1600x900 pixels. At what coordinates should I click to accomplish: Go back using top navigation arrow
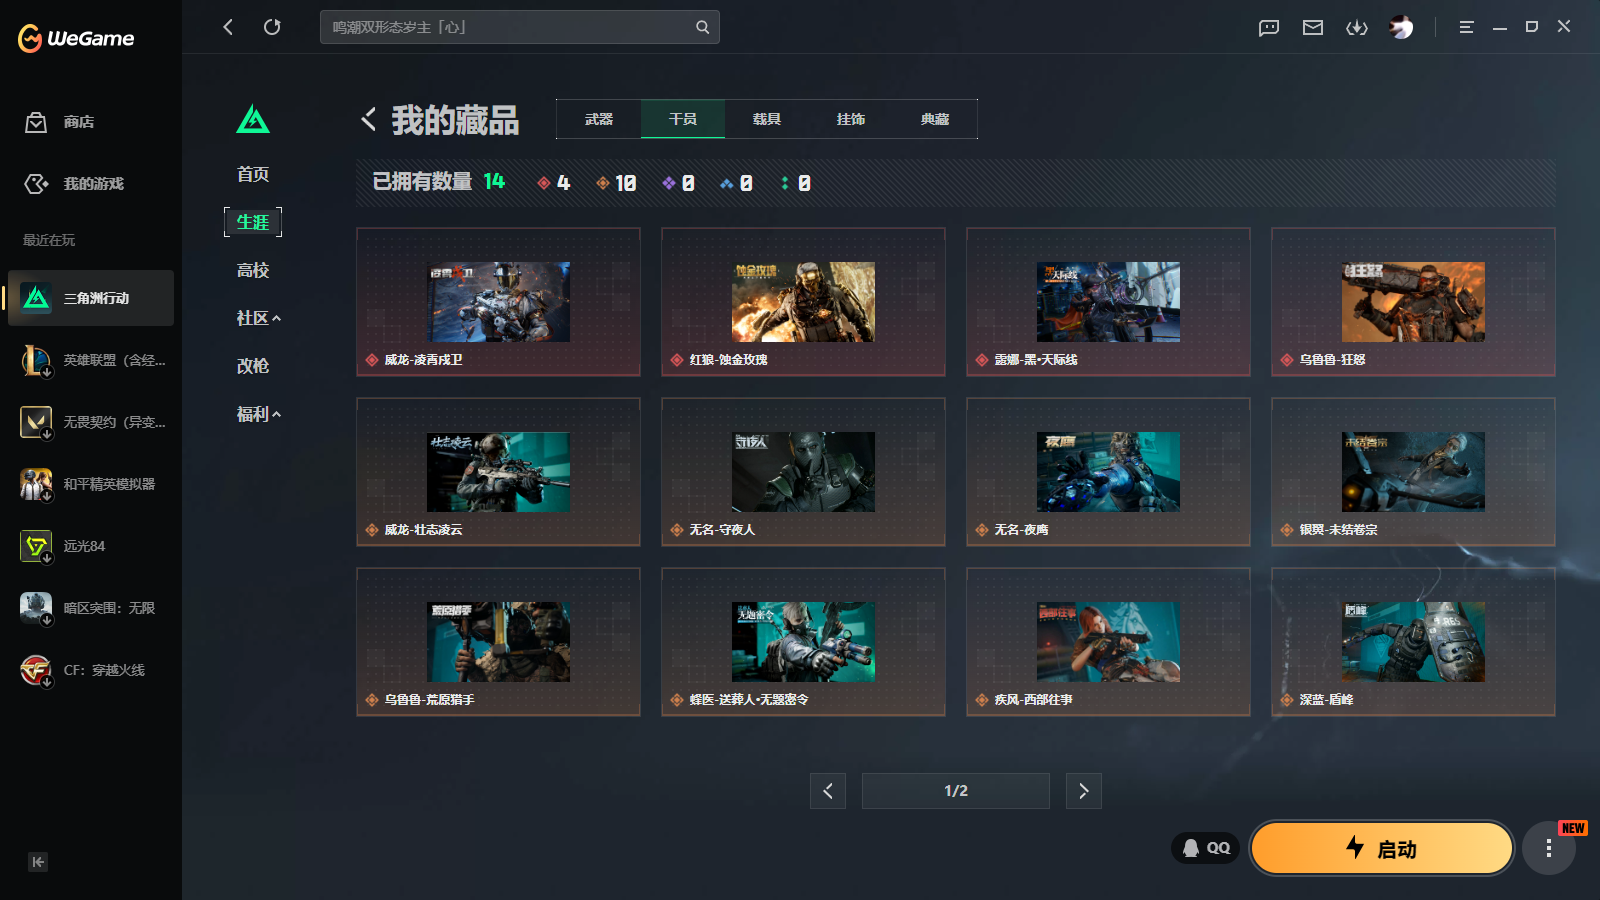click(x=228, y=27)
